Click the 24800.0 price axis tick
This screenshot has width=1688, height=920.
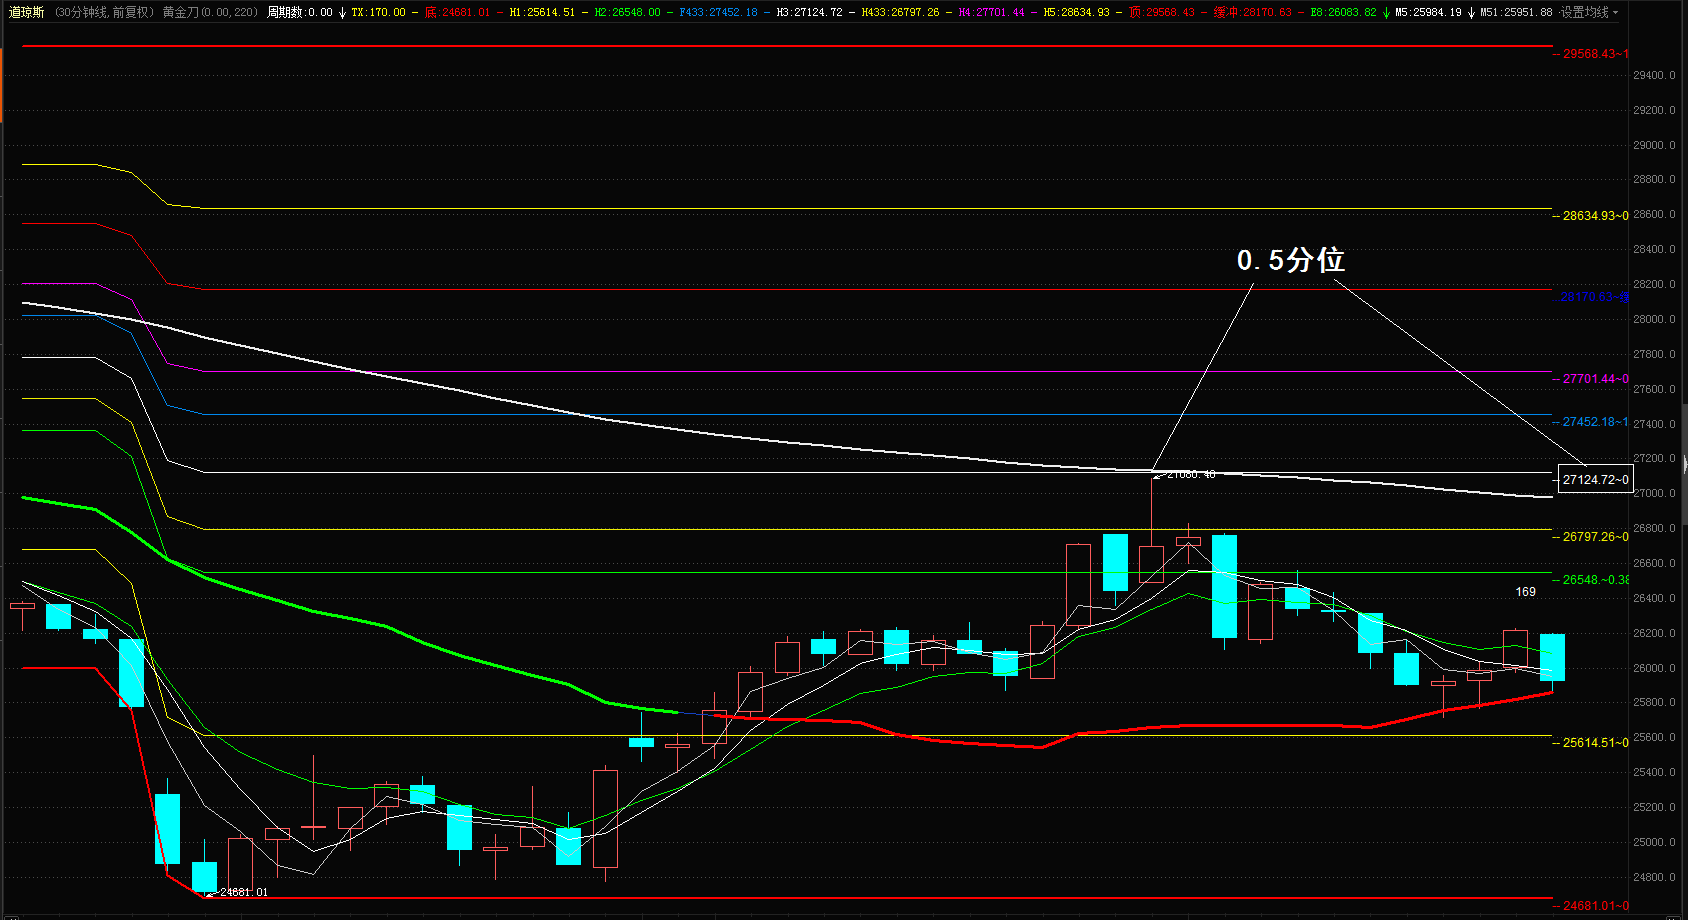pos(1654,878)
